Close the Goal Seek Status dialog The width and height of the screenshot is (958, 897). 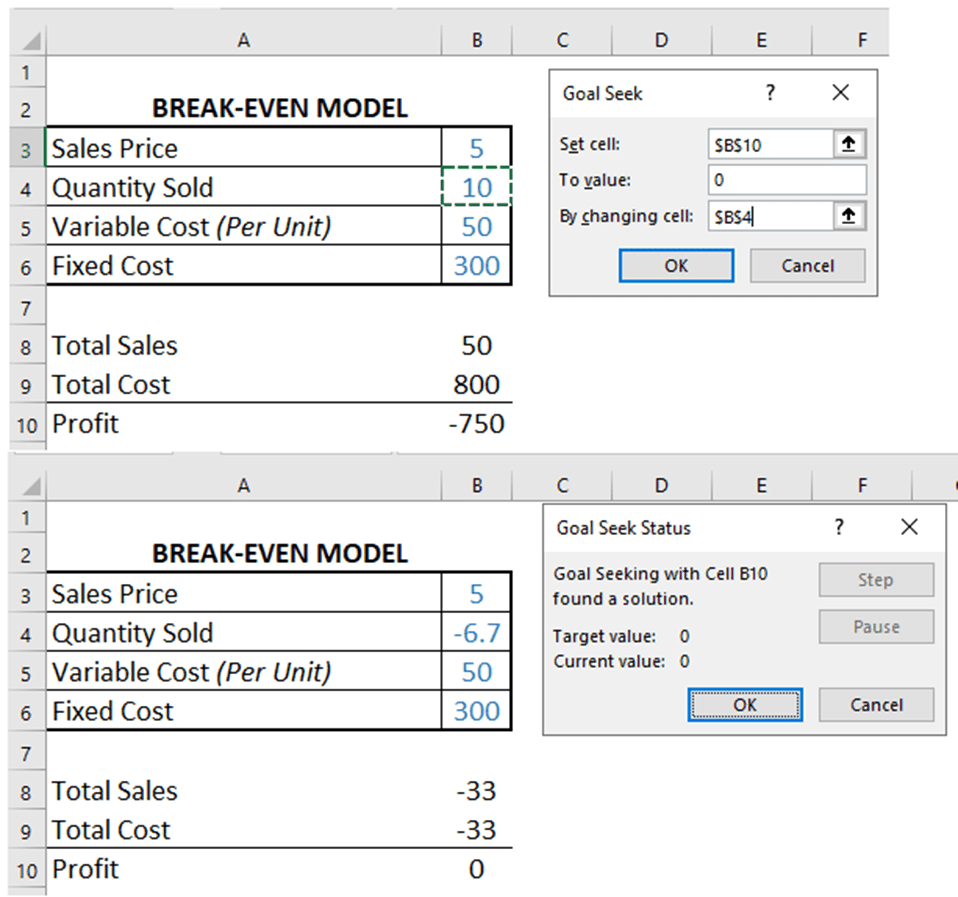tap(909, 527)
